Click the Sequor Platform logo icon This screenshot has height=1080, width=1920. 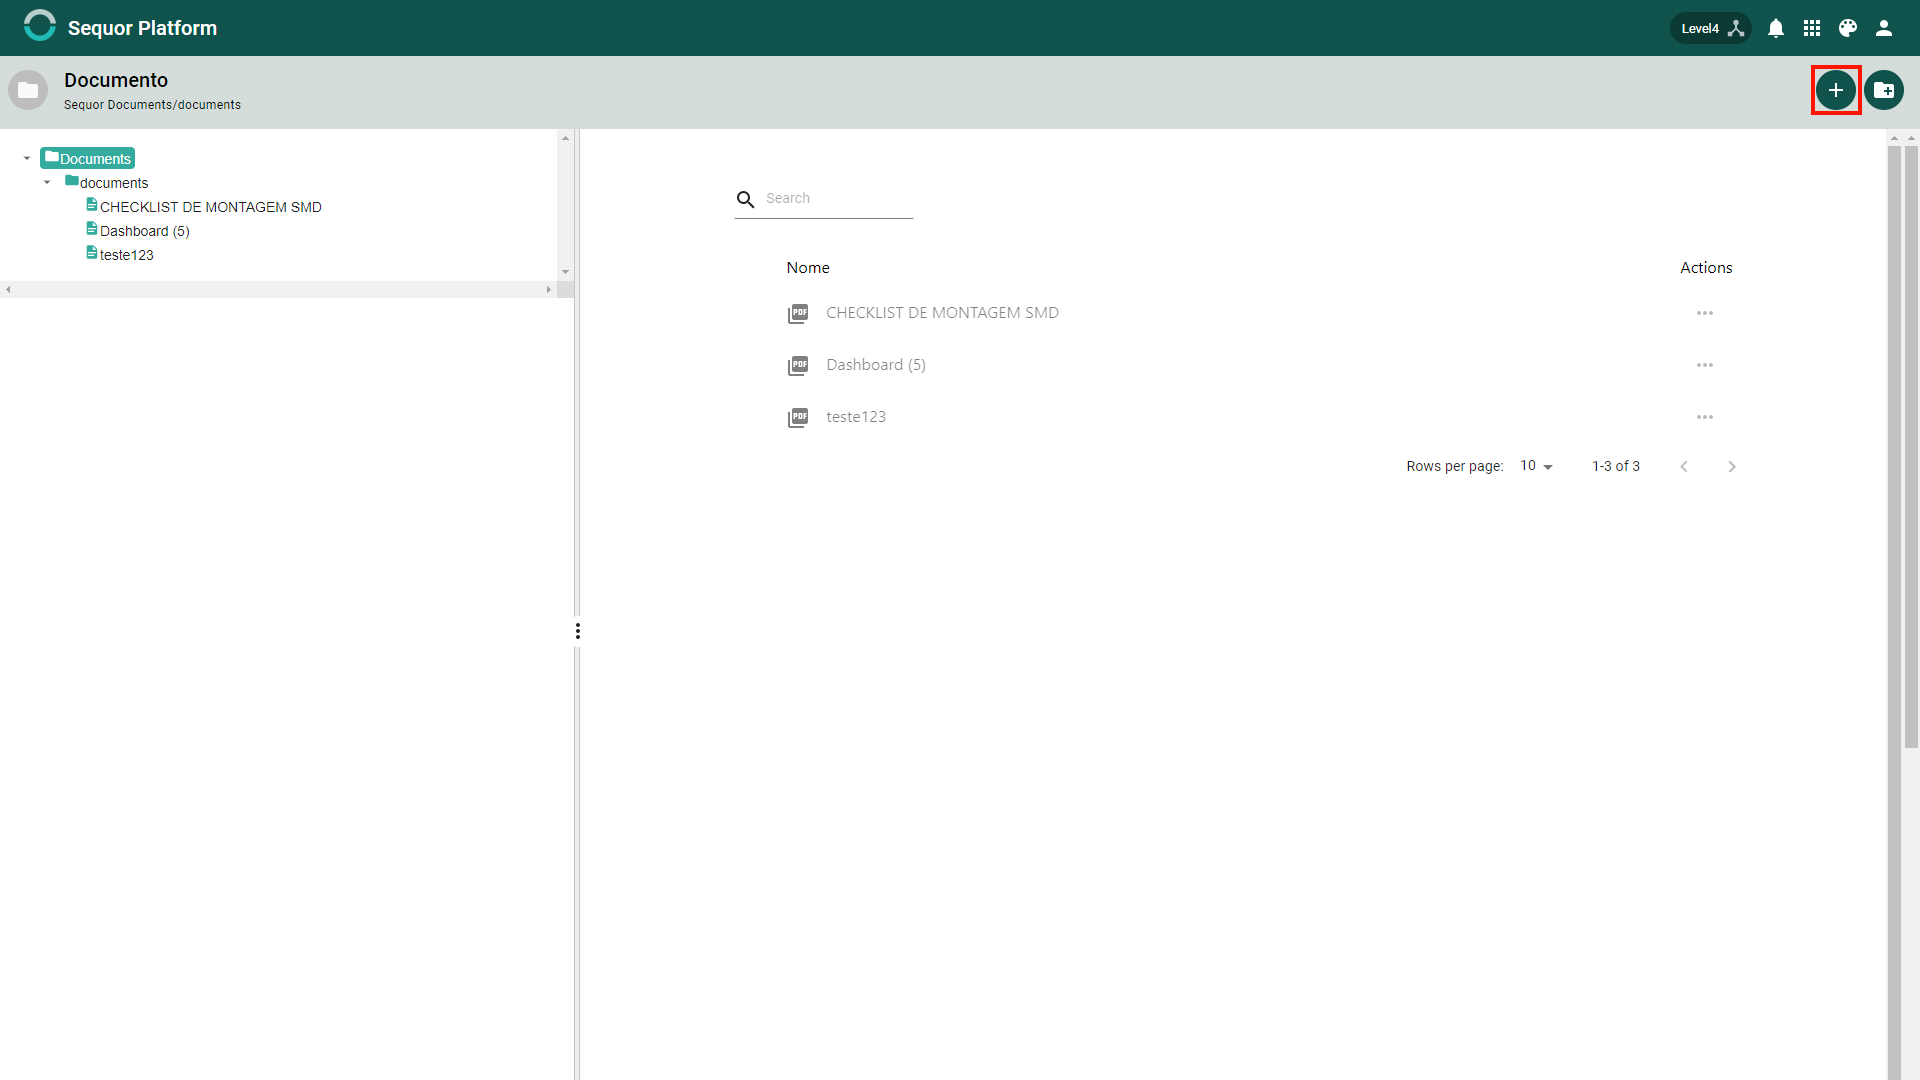(x=40, y=27)
